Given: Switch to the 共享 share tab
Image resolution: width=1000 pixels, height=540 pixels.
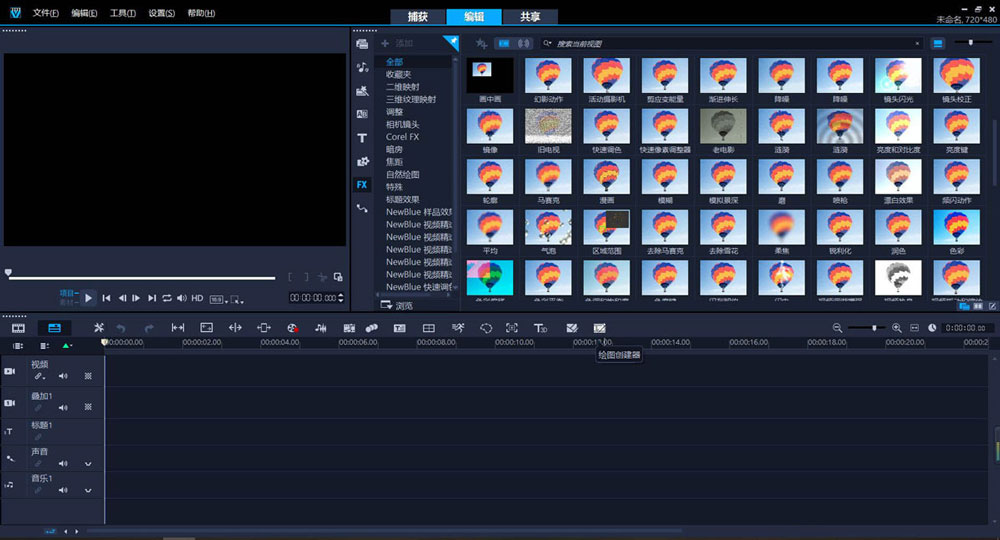Looking at the screenshot, I should (x=530, y=17).
